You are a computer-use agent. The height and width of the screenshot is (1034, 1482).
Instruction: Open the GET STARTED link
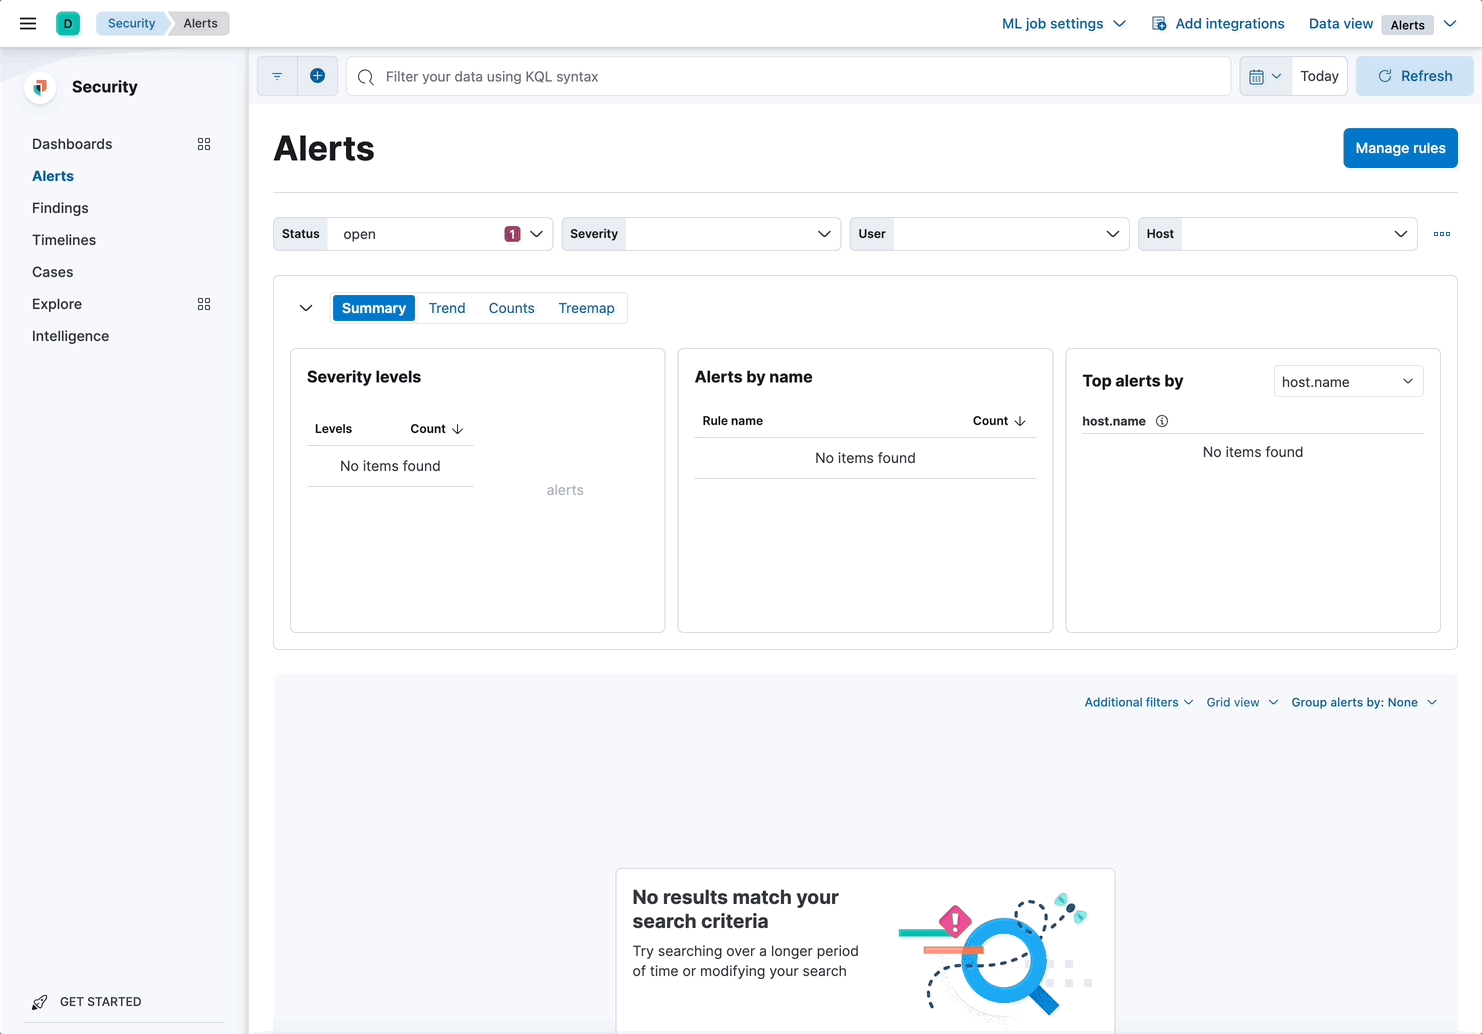coord(100,1002)
